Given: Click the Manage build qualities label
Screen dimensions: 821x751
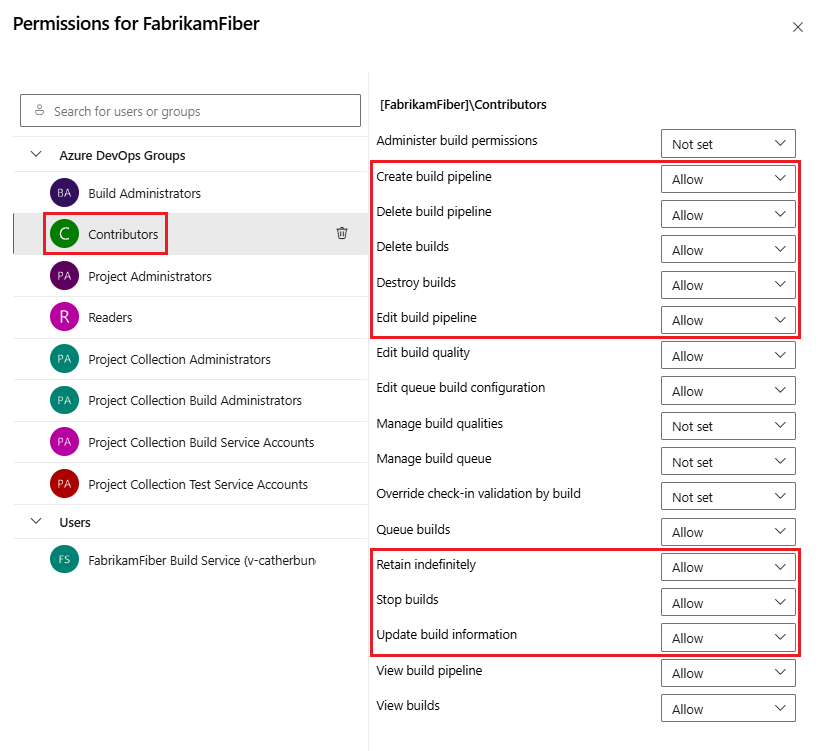Looking at the screenshot, I should coord(439,423).
